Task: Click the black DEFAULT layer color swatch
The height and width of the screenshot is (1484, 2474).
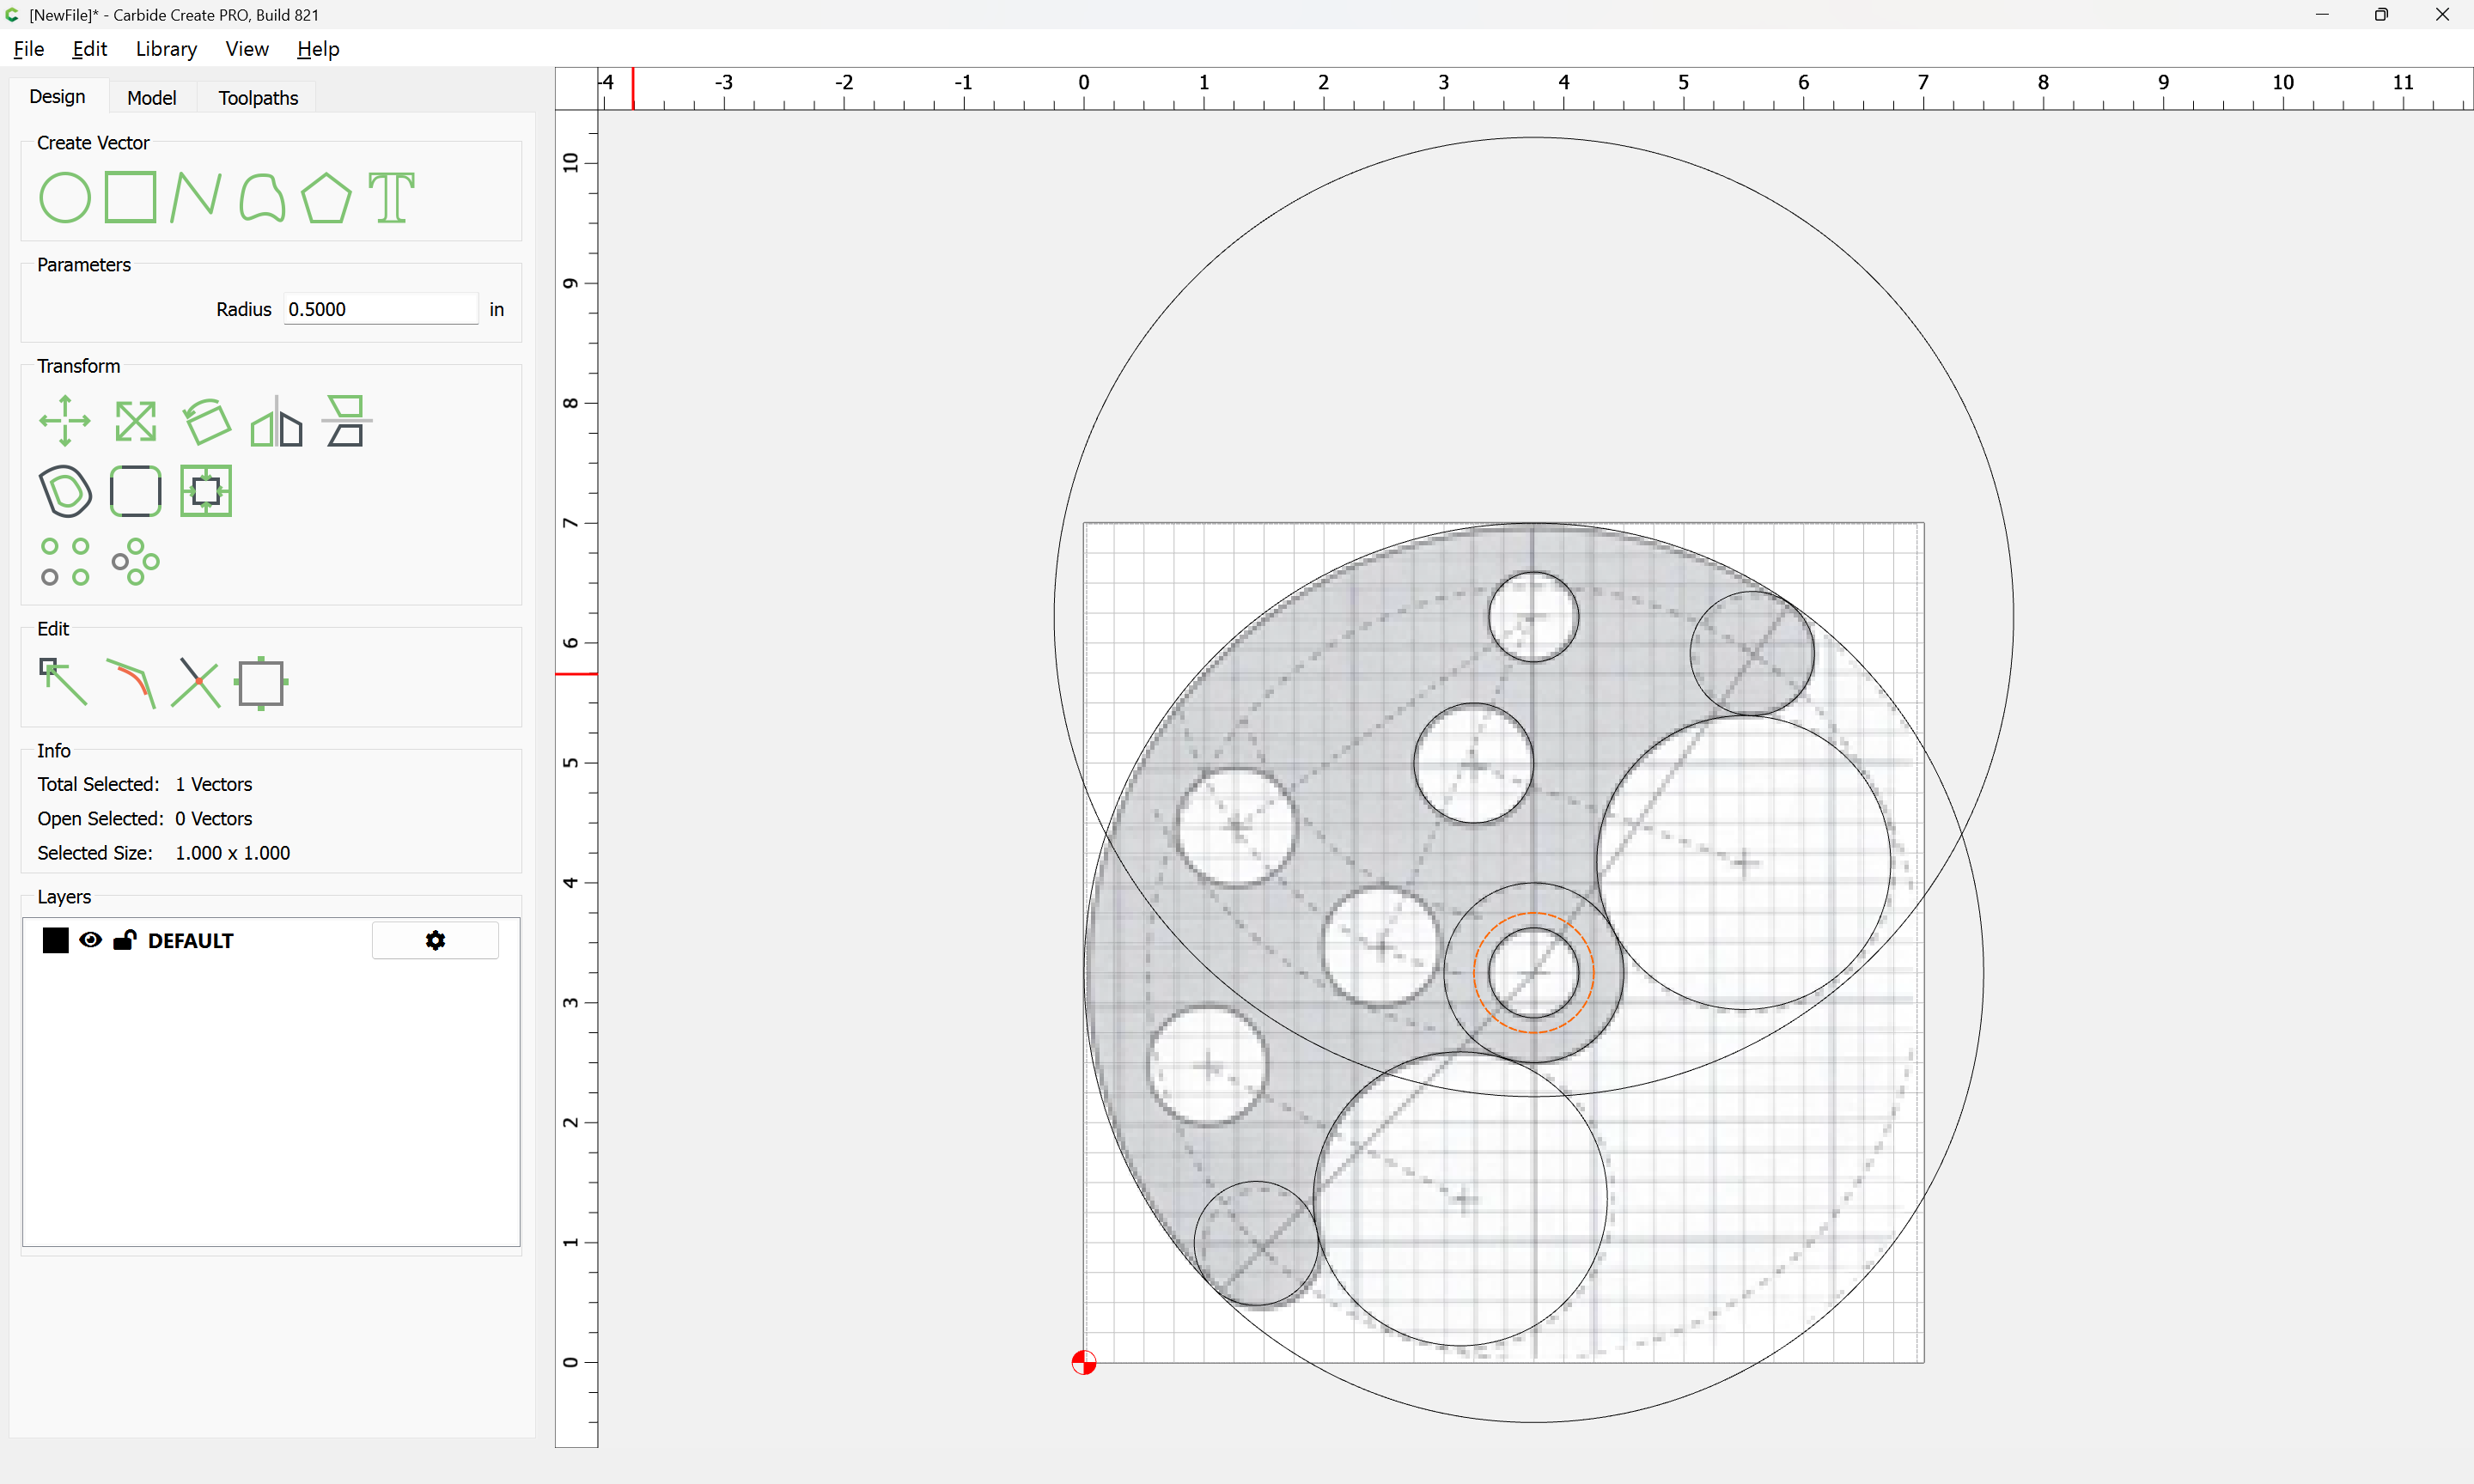Action: click(56, 940)
